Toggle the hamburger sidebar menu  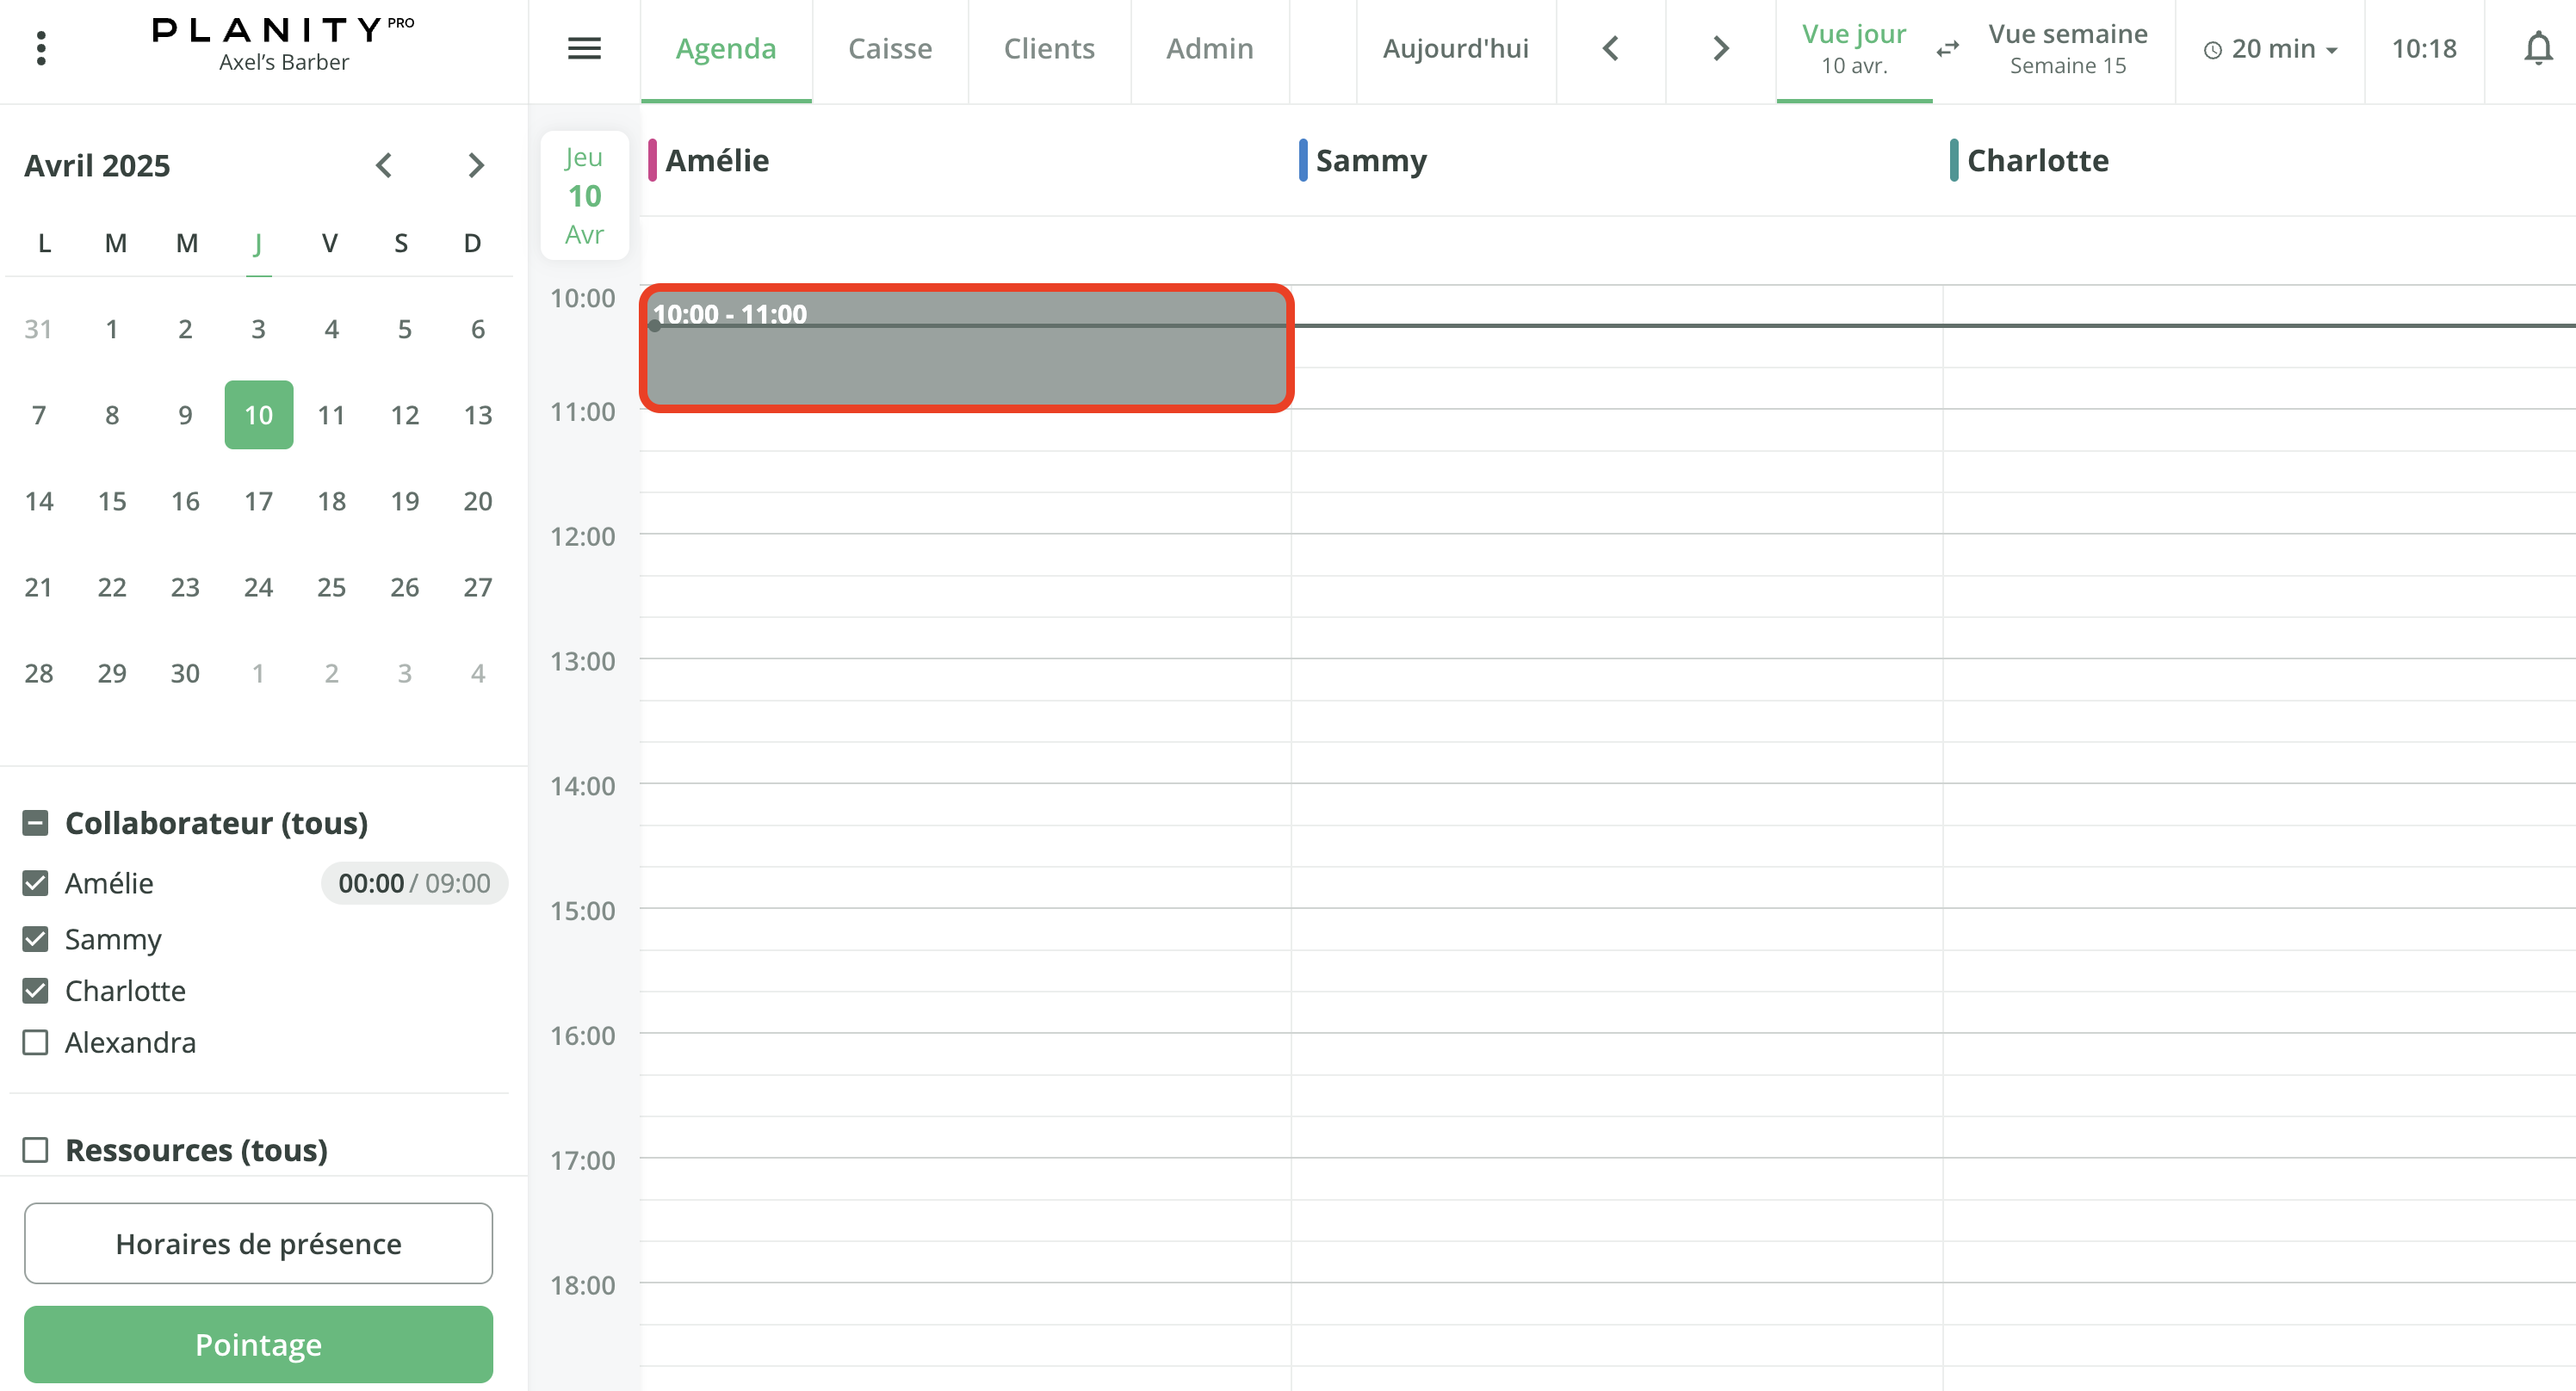(584, 48)
